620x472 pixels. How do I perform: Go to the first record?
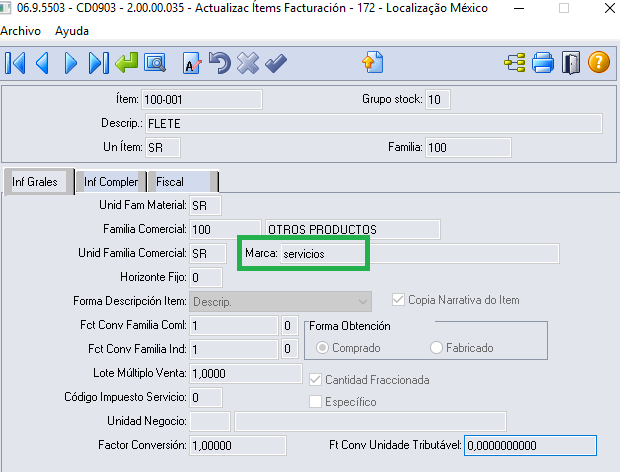point(15,63)
